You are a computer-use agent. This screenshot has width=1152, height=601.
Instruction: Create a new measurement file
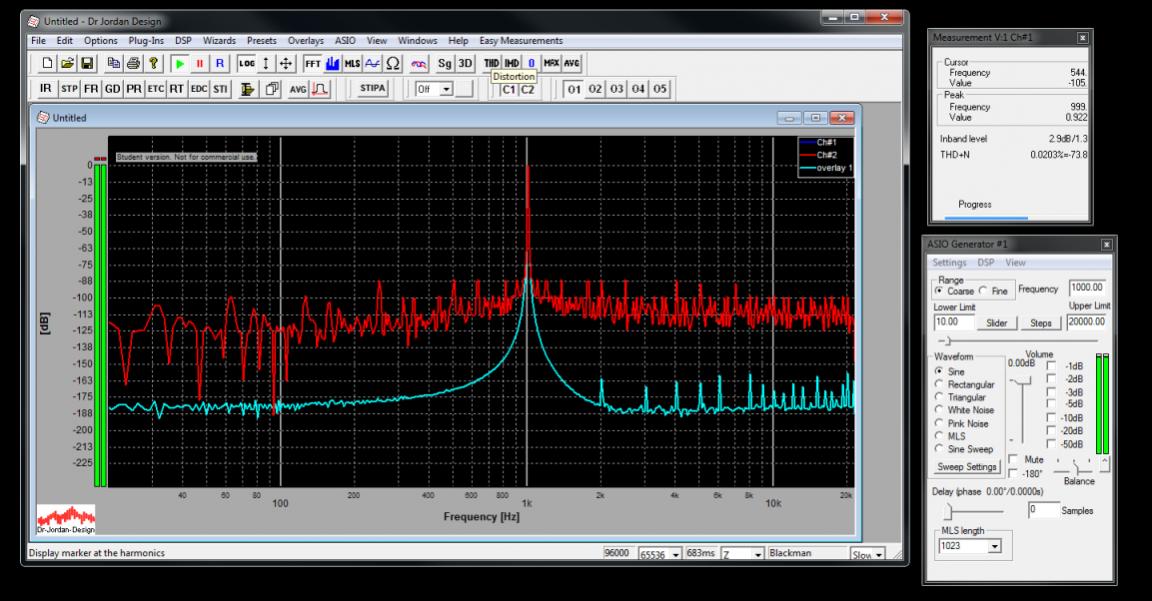pyautogui.click(x=47, y=64)
